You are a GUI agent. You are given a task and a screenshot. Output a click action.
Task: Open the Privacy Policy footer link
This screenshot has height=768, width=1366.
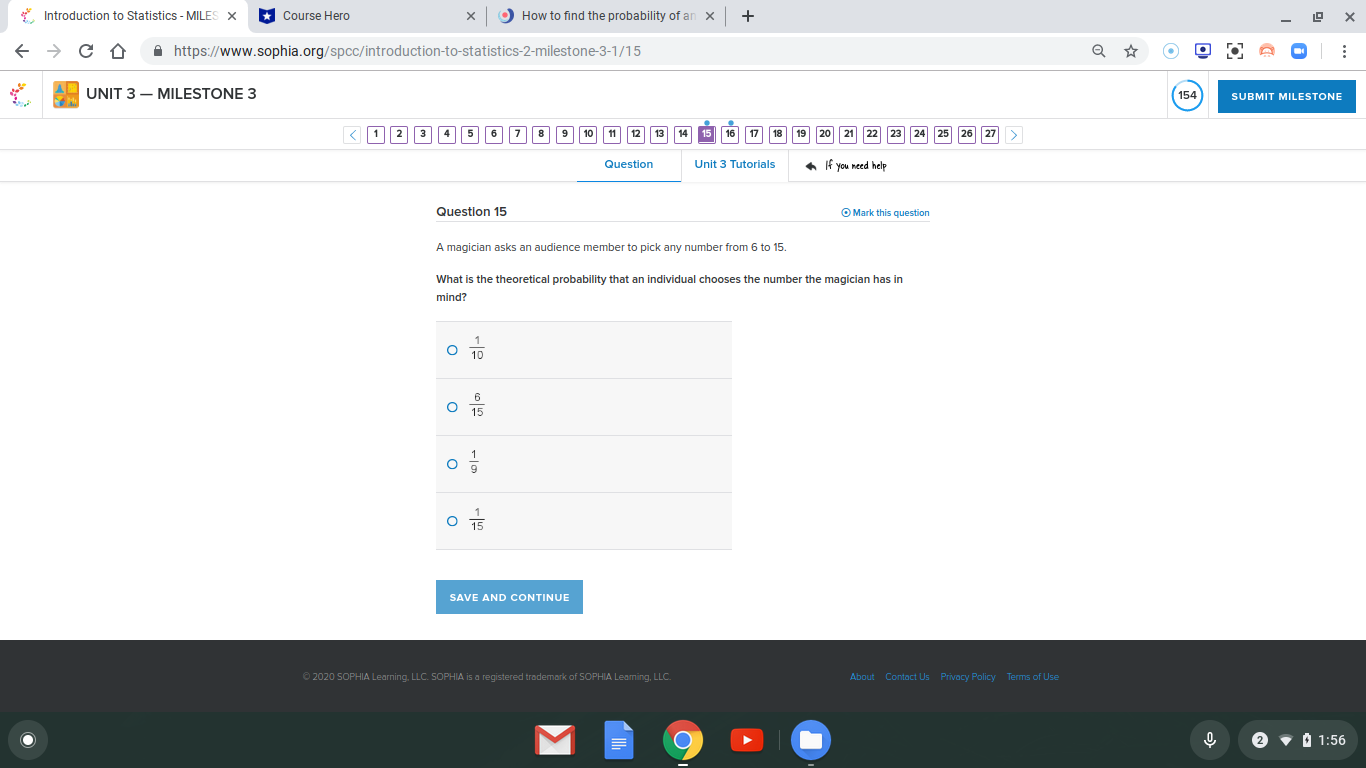(x=968, y=677)
